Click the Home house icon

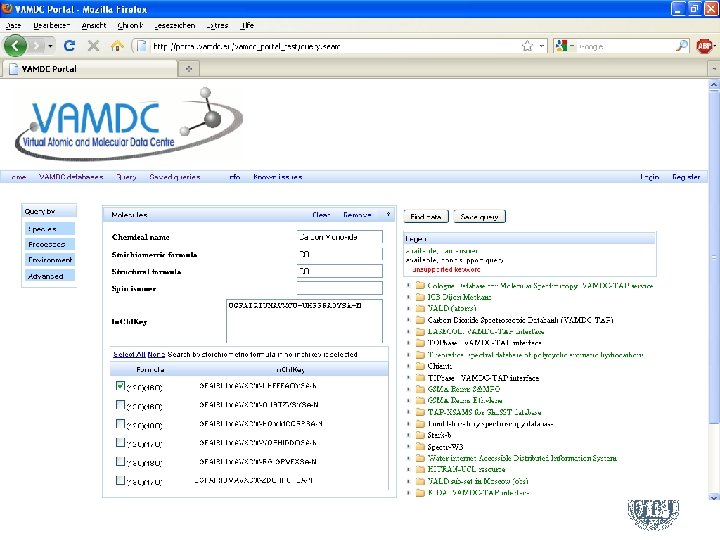tap(117, 45)
